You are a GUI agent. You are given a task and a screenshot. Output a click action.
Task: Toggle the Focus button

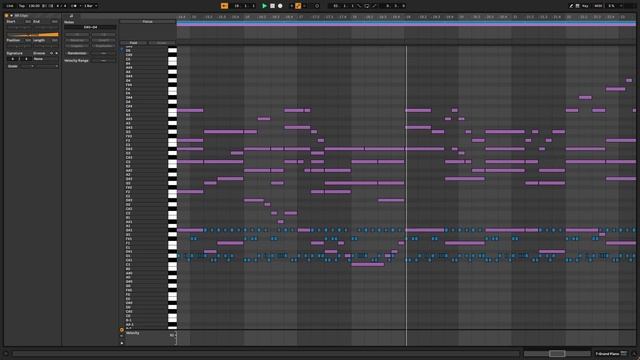147,22
